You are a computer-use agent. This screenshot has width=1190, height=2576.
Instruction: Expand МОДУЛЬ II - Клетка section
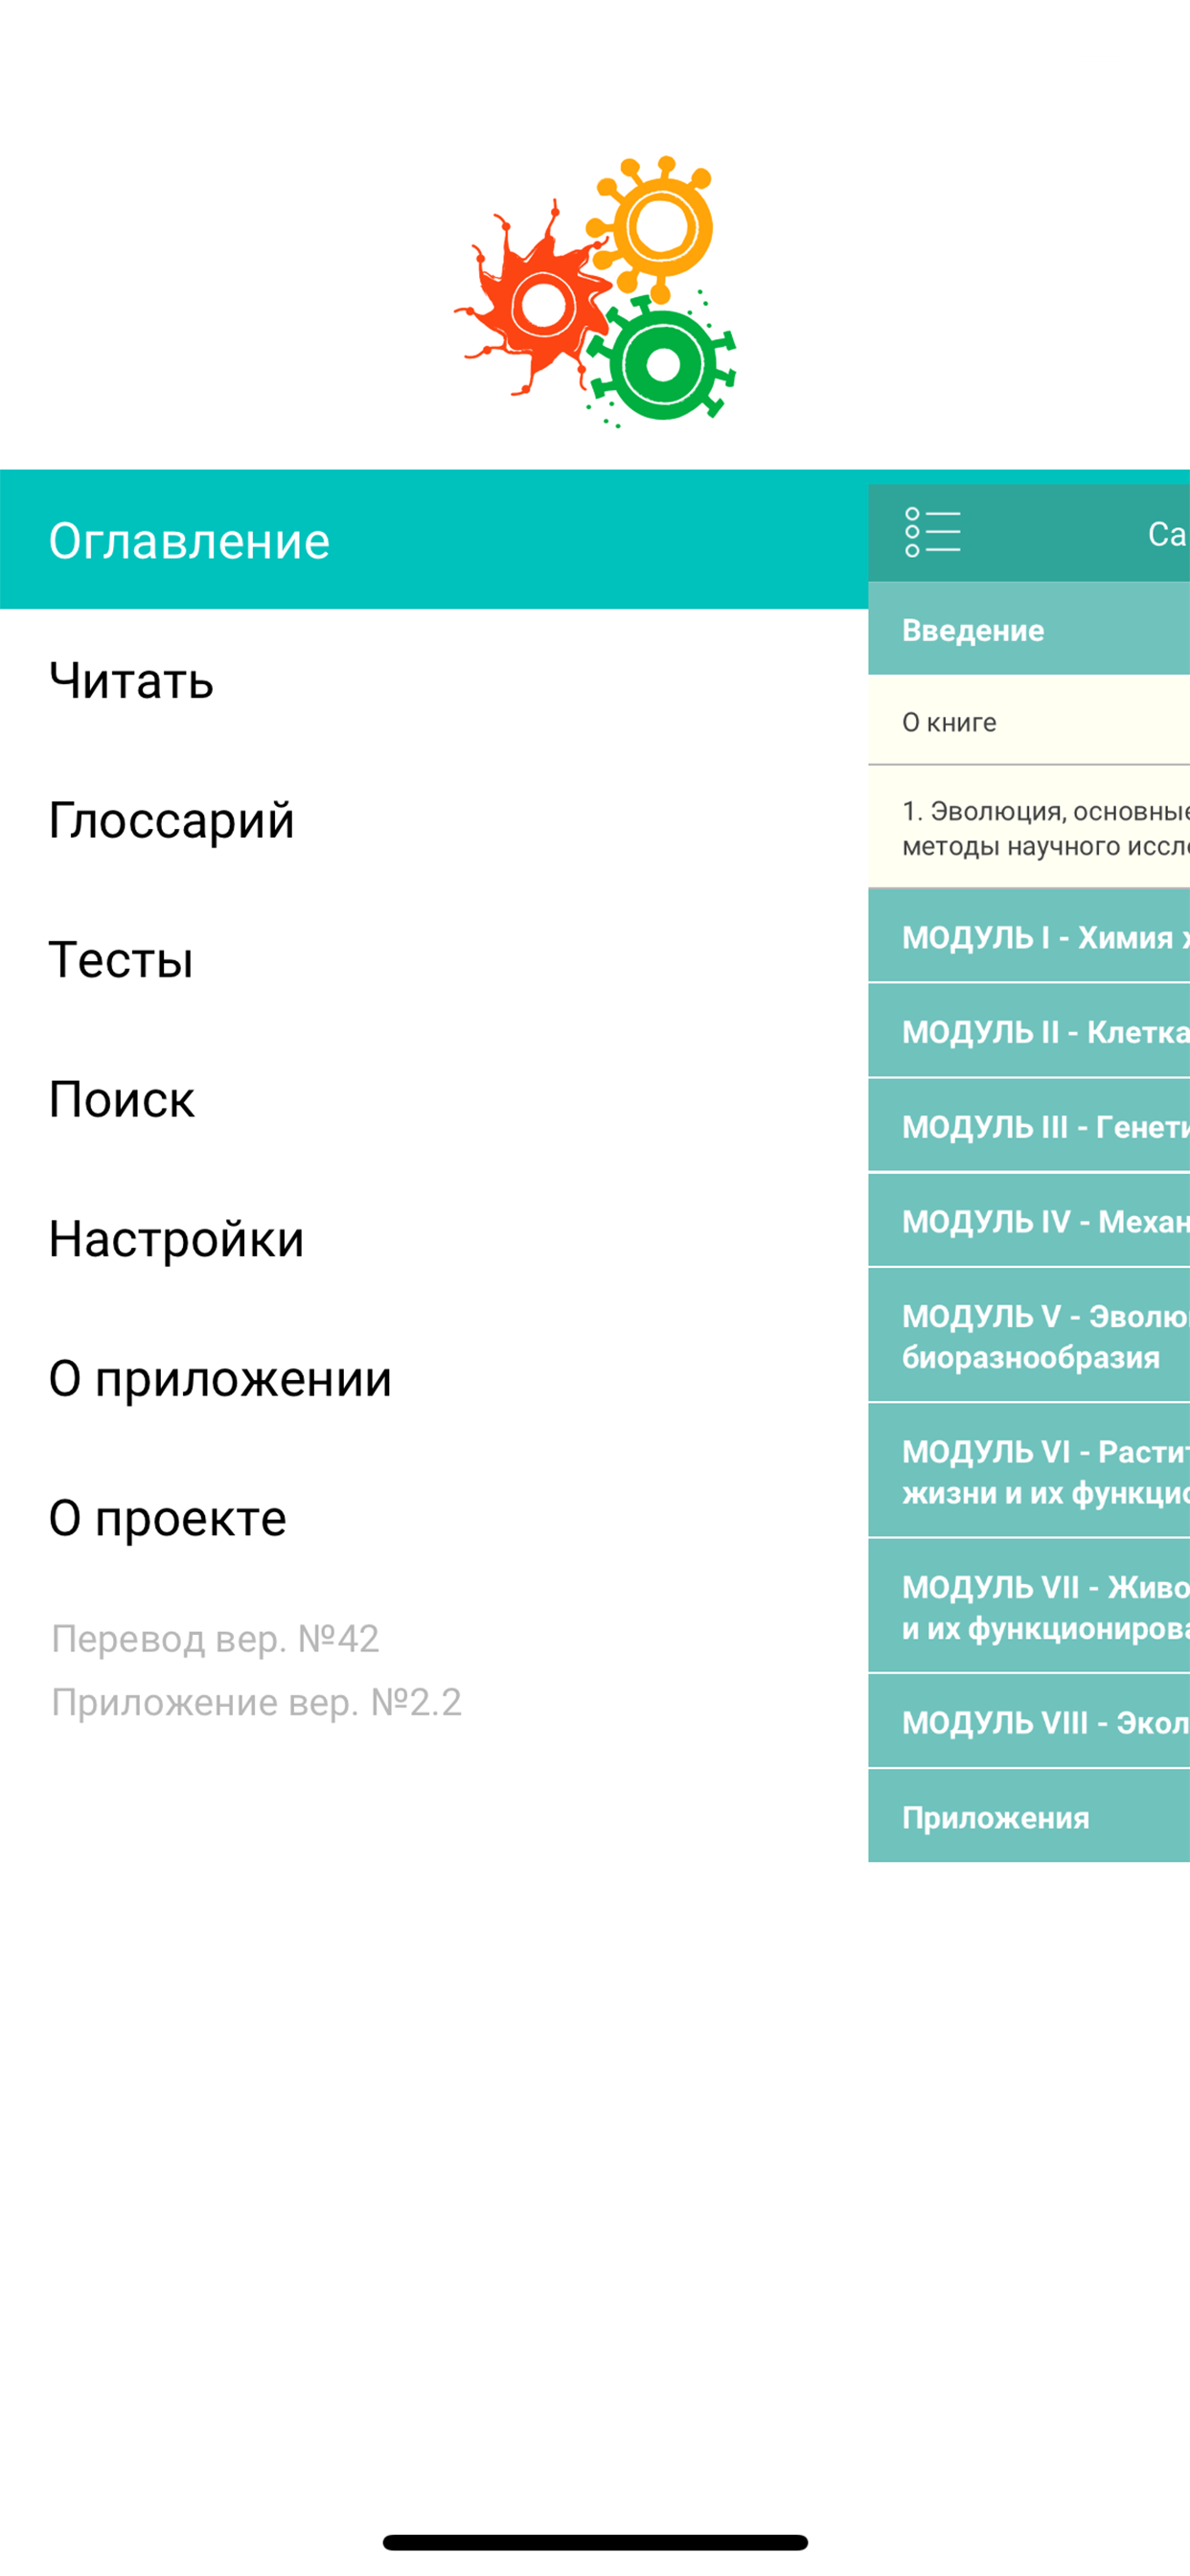click(1029, 1031)
